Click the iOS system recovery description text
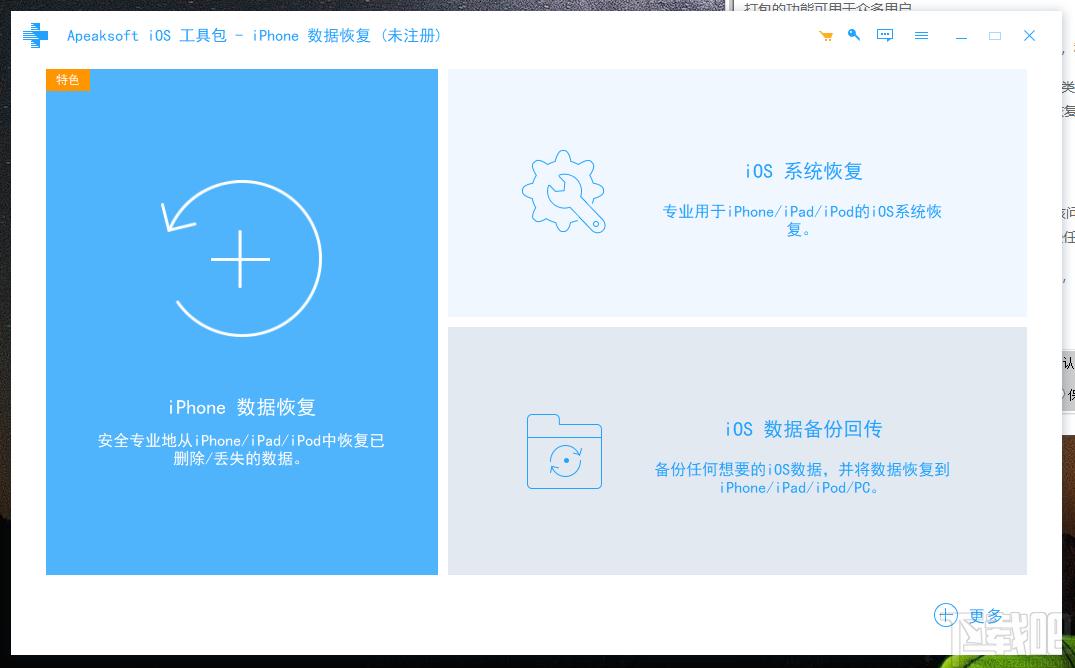Viewport: 1075px width, 668px height. pyautogui.click(x=801, y=220)
